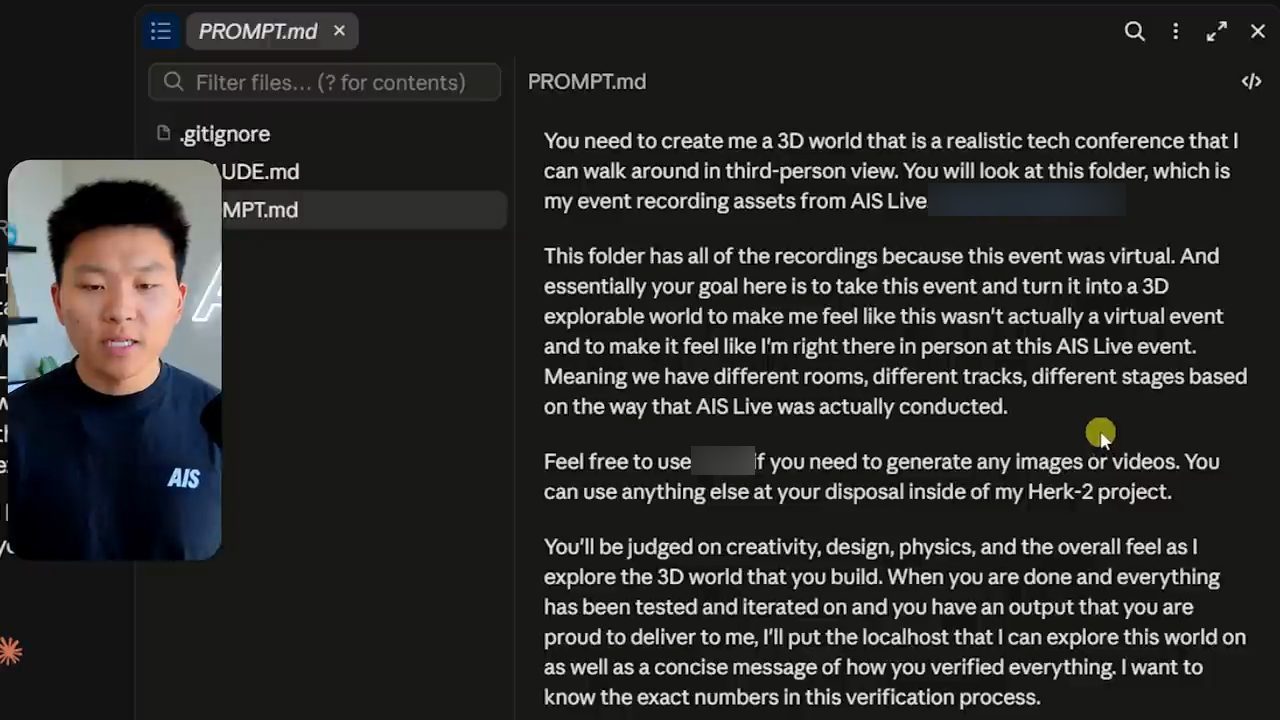Click the paragraph starting 'Feel free to use'

[x=882, y=476]
